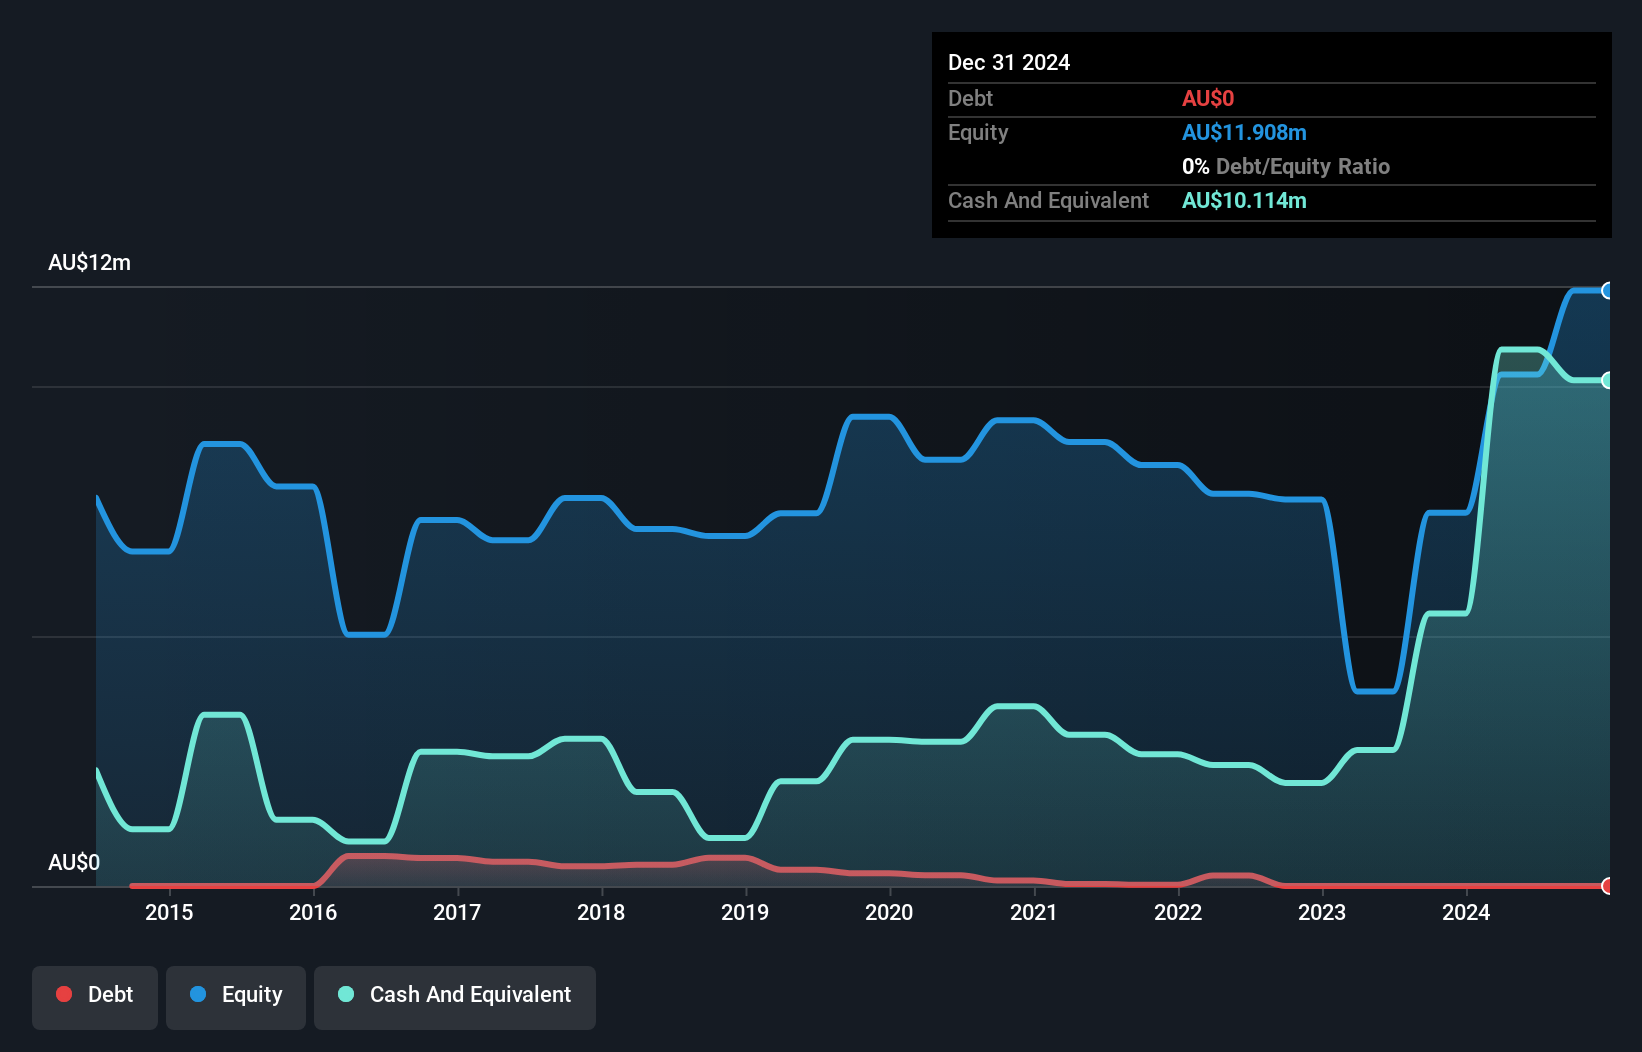1642x1052 pixels.
Task: Click the Equity row label in tooltip
Action: tap(978, 132)
